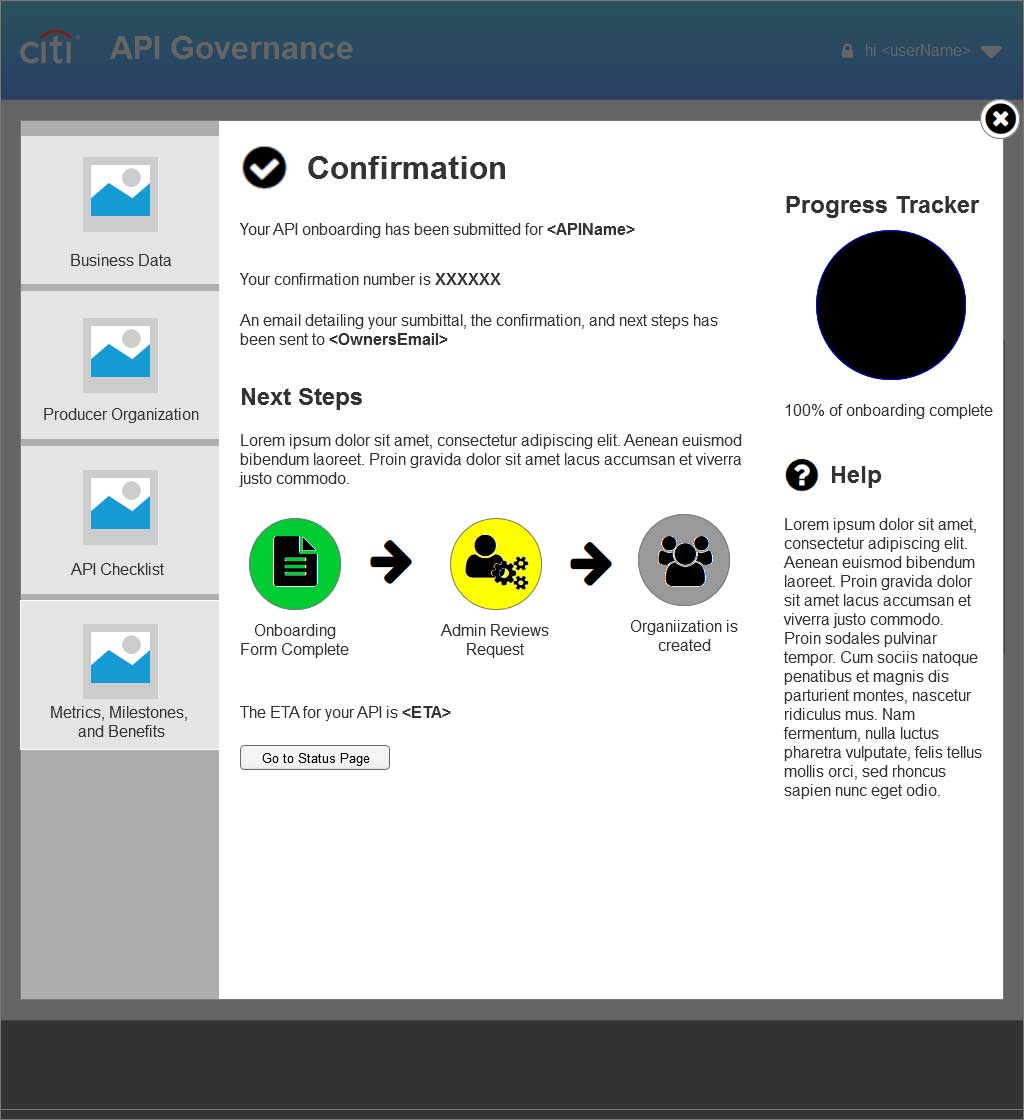Click the second arrow before Organization step
The image size is (1024, 1120).
tap(591, 564)
